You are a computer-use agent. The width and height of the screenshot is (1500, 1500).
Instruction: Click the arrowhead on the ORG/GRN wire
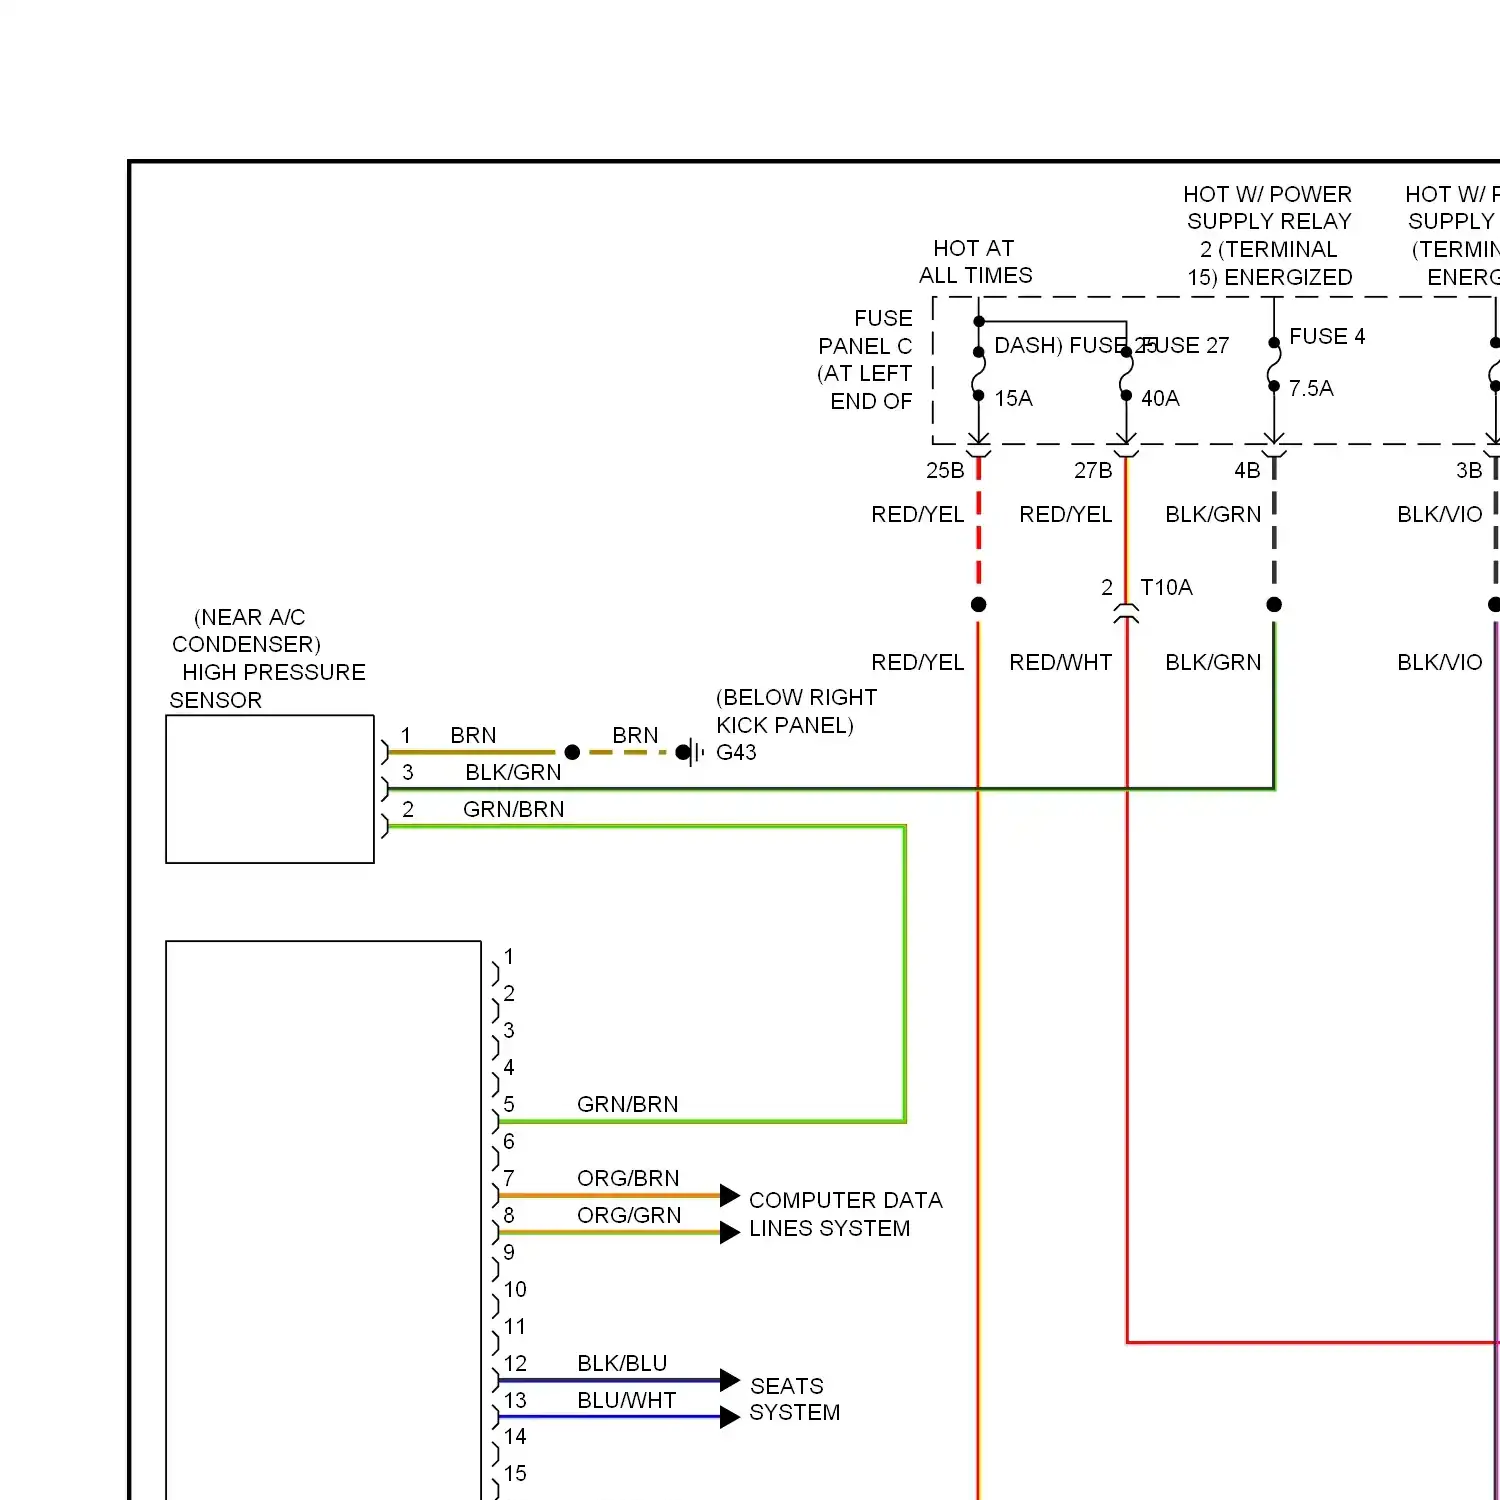pos(730,1232)
